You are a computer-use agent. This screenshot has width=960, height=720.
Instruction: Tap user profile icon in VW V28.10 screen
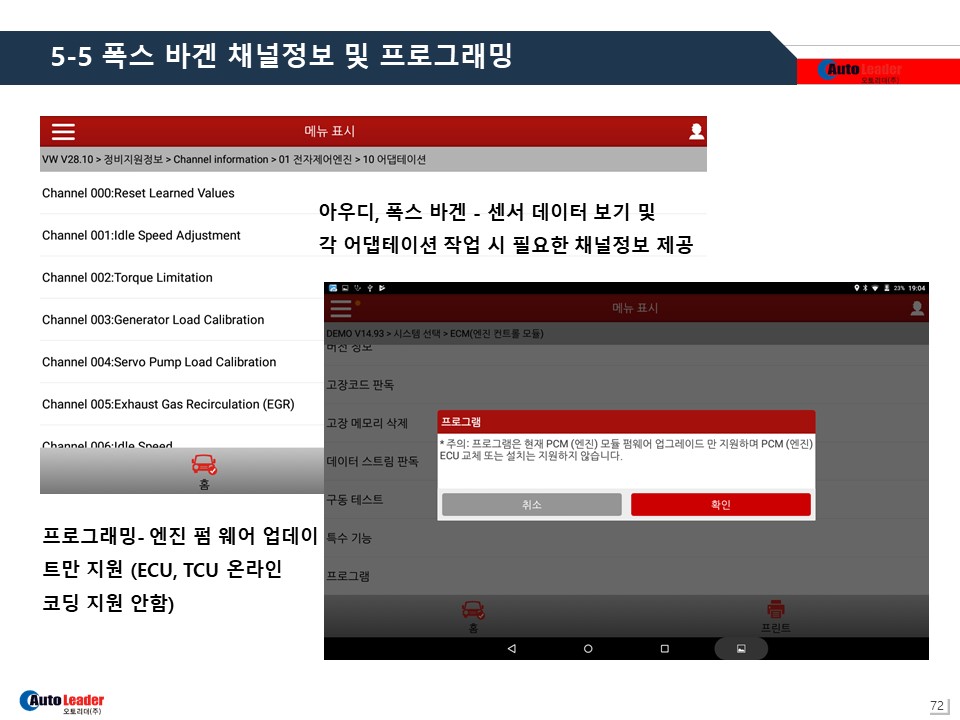(696, 131)
